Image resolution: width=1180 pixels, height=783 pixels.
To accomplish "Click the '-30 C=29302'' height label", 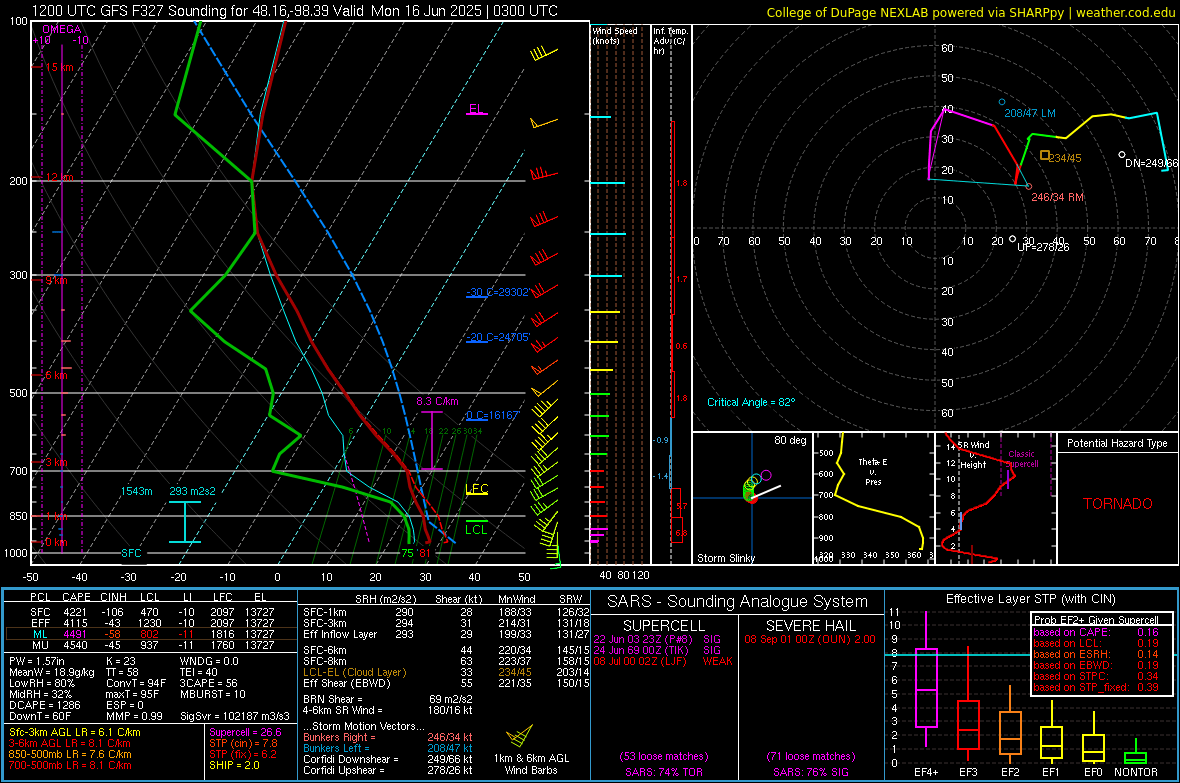I will tap(498, 292).
